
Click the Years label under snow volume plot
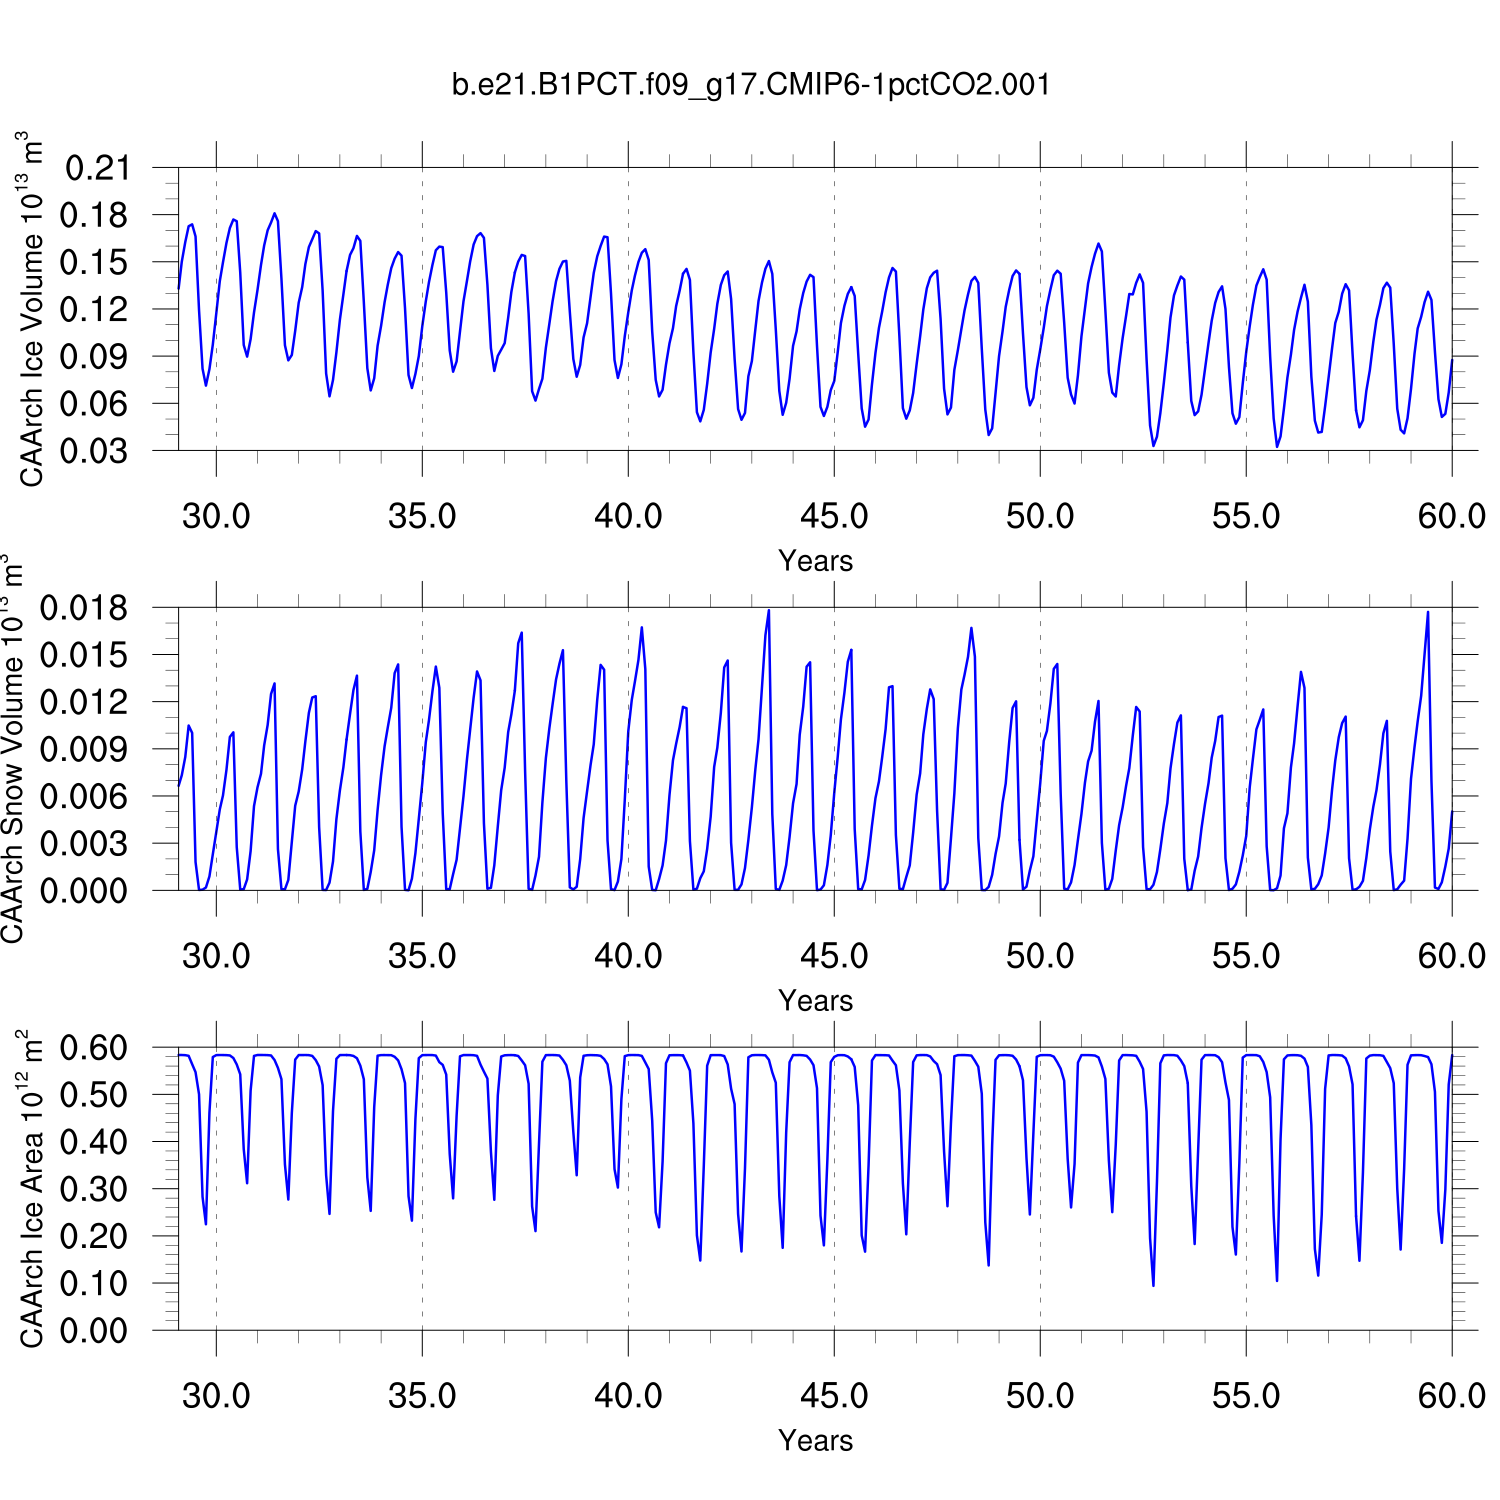pos(815,1001)
